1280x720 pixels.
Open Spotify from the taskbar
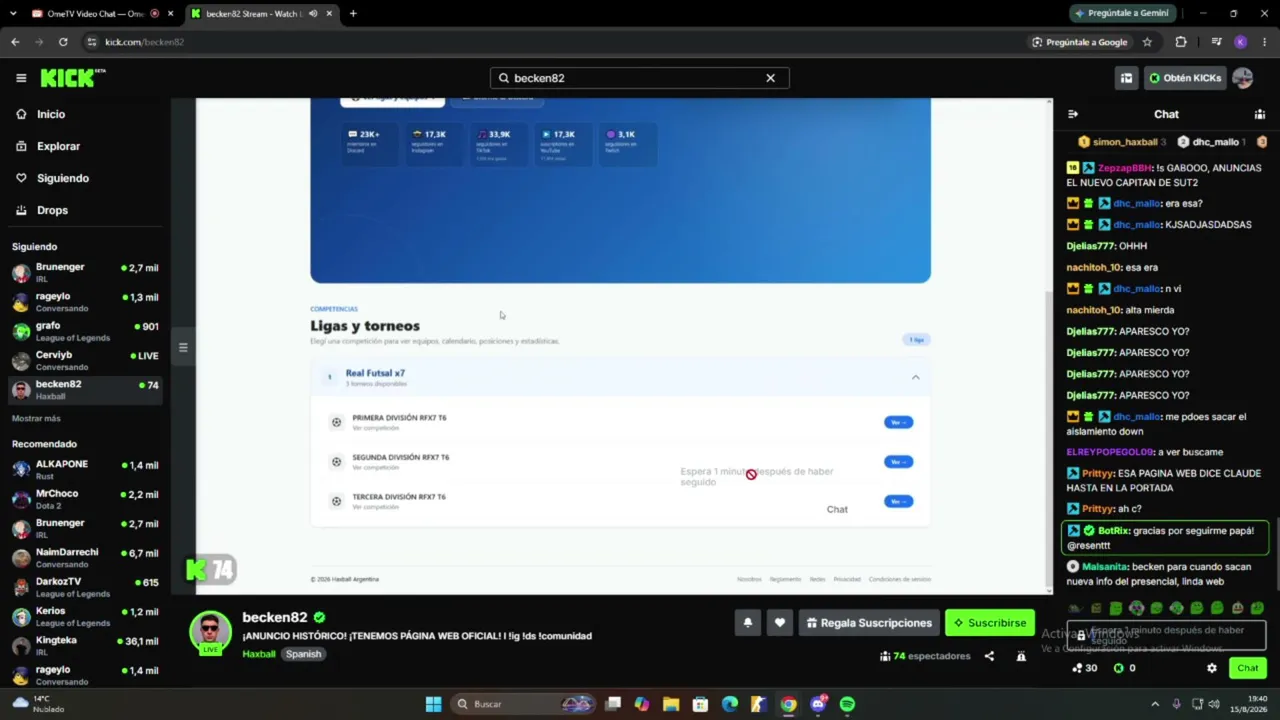pos(847,704)
